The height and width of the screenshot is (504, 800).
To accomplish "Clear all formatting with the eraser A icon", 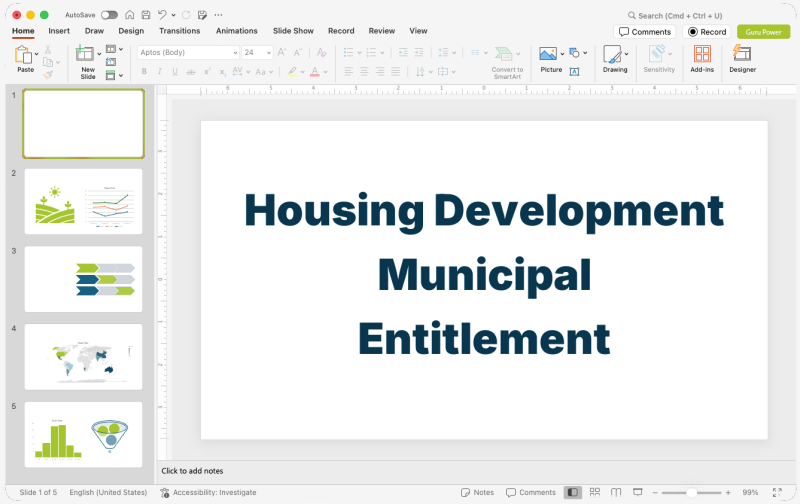I will pos(321,52).
